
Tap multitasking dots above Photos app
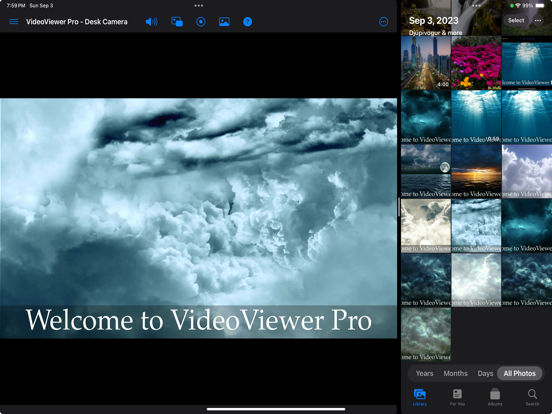point(476,6)
